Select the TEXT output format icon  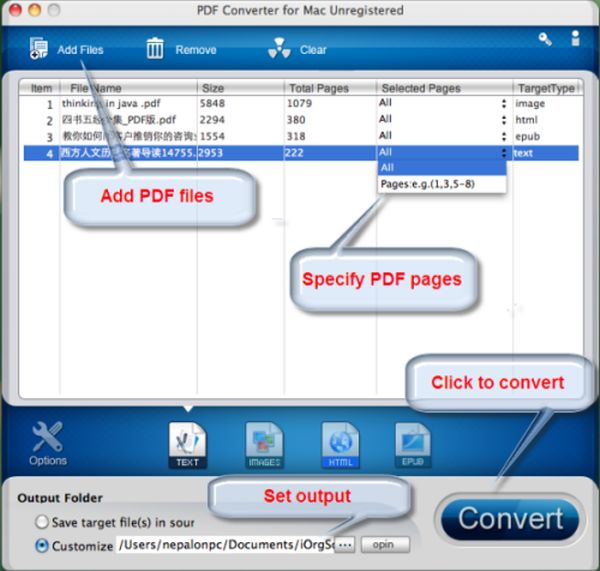188,445
